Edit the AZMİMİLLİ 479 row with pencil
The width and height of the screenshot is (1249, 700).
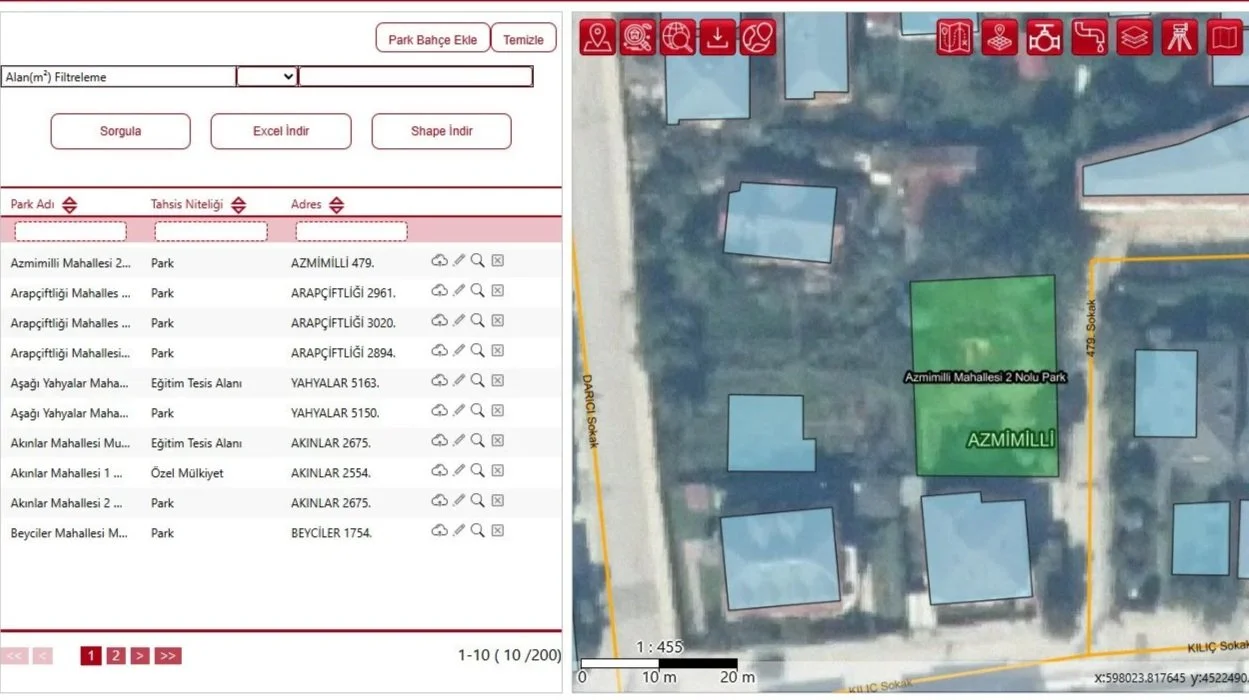point(459,261)
